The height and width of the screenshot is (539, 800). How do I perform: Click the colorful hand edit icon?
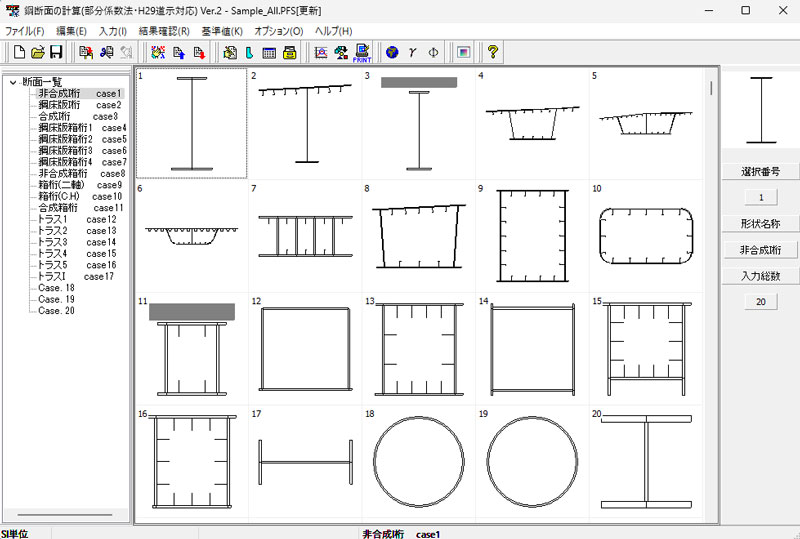click(158, 52)
